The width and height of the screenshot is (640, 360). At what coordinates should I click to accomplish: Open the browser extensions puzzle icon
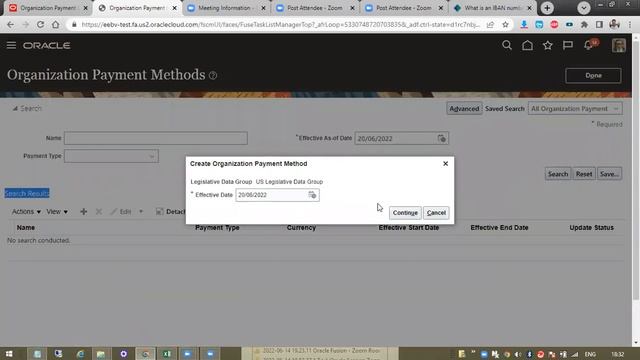click(x=584, y=24)
